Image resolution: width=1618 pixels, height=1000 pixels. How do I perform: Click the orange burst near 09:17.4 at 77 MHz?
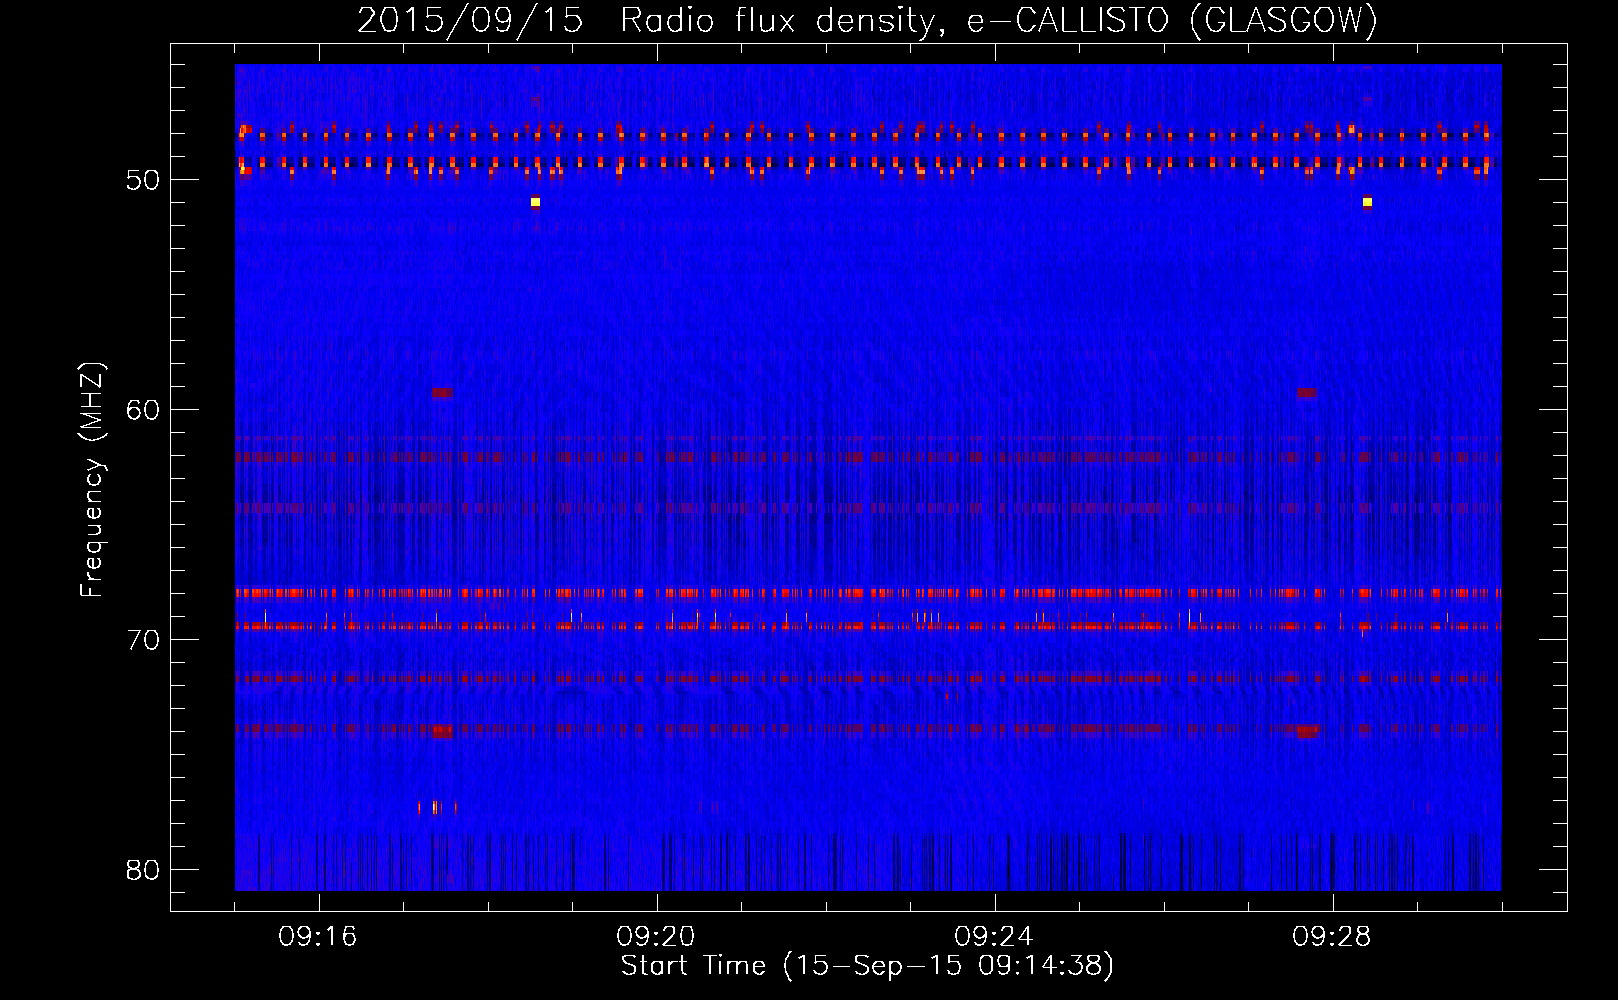pyautogui.click(x=436, y=807)
